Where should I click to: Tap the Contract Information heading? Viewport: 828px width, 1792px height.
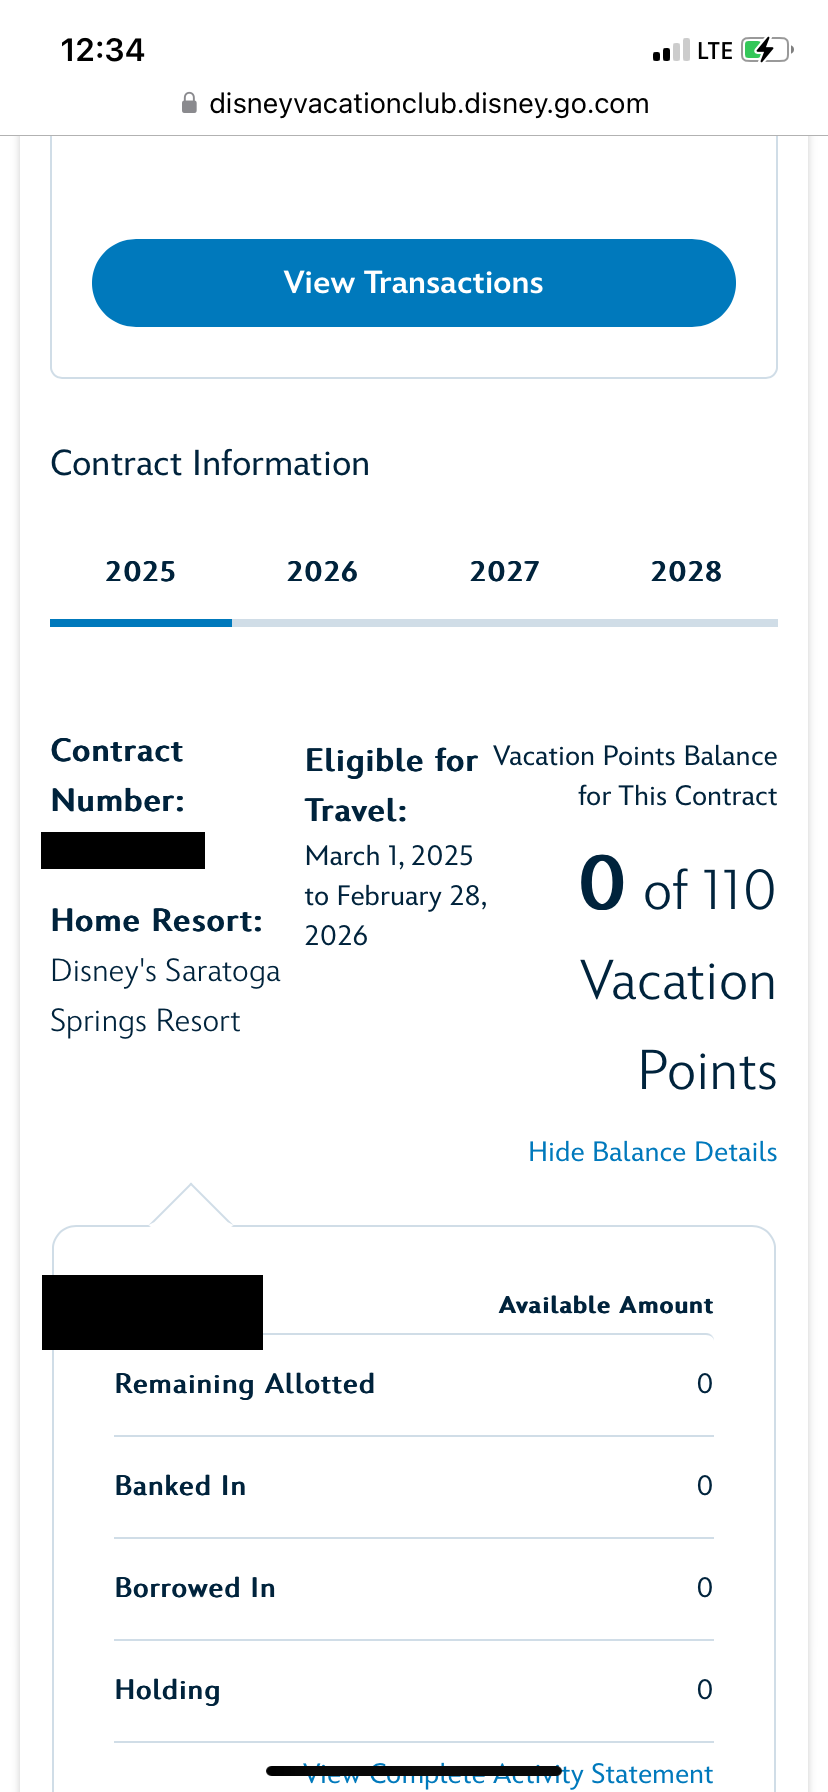[x=210, y=464]
